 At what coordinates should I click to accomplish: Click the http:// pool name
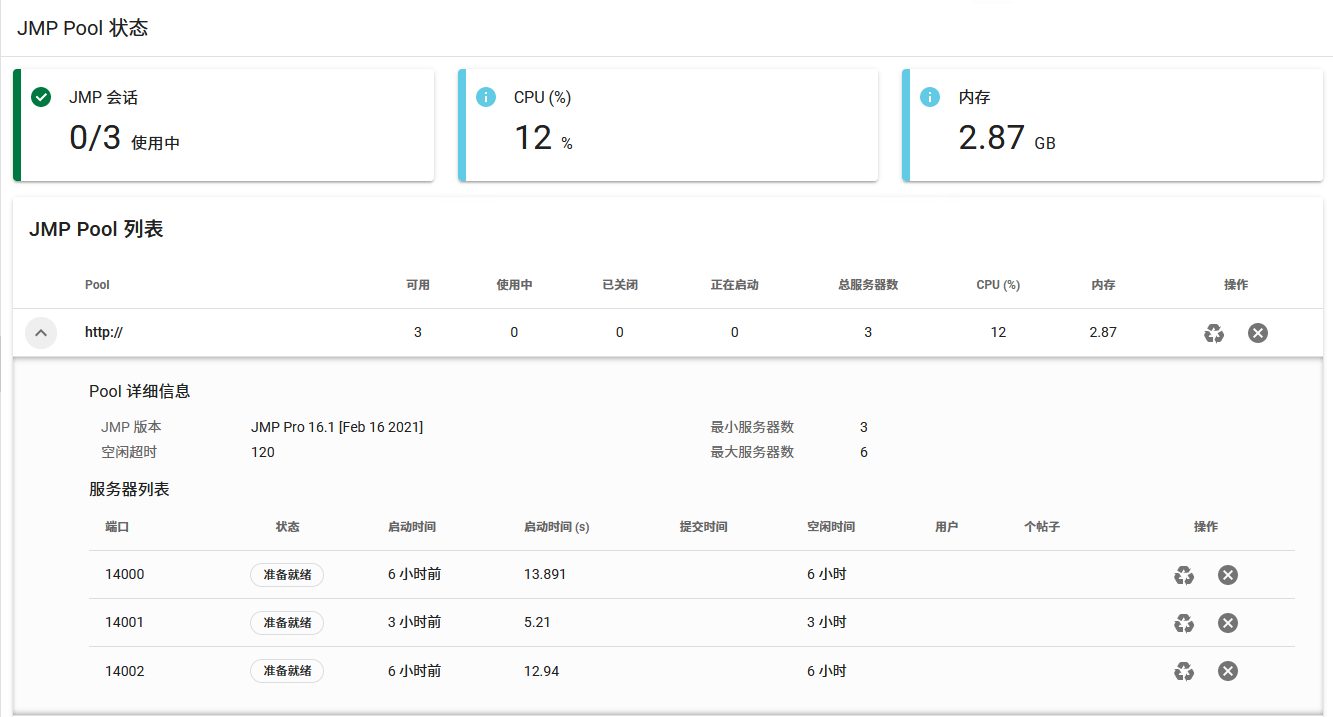[x=103, y=333]
